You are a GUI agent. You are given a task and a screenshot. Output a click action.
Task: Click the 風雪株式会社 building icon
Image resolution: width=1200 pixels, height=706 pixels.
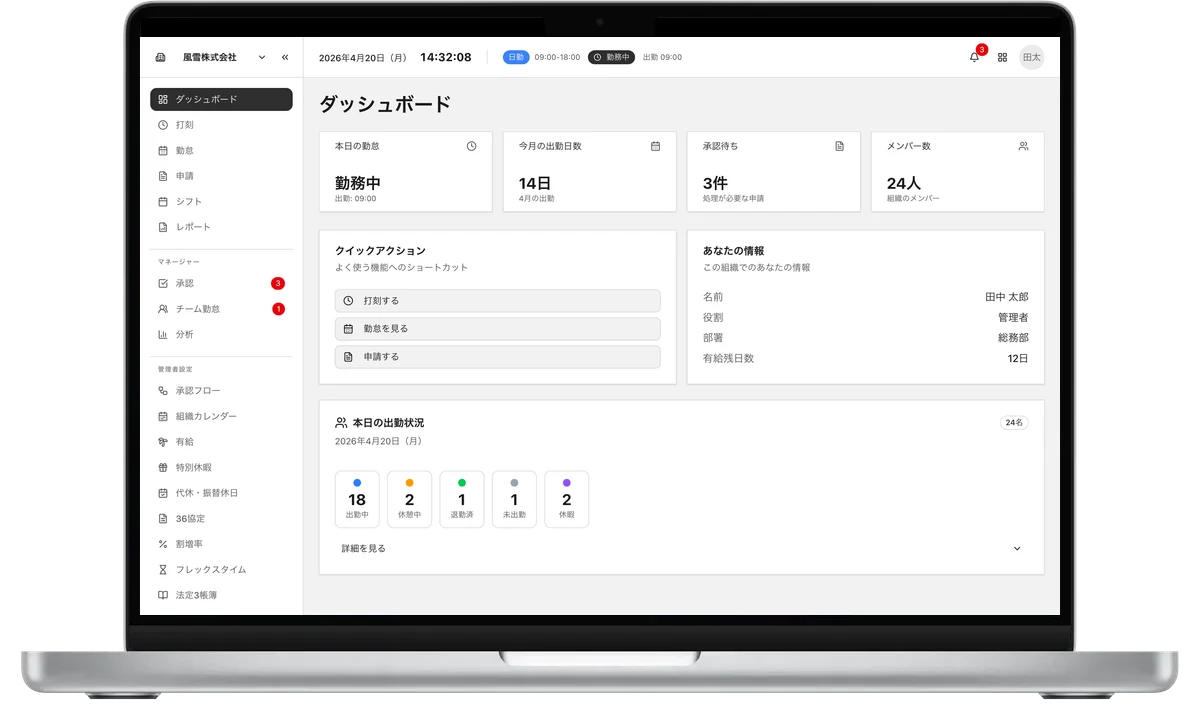coord(160,57)
